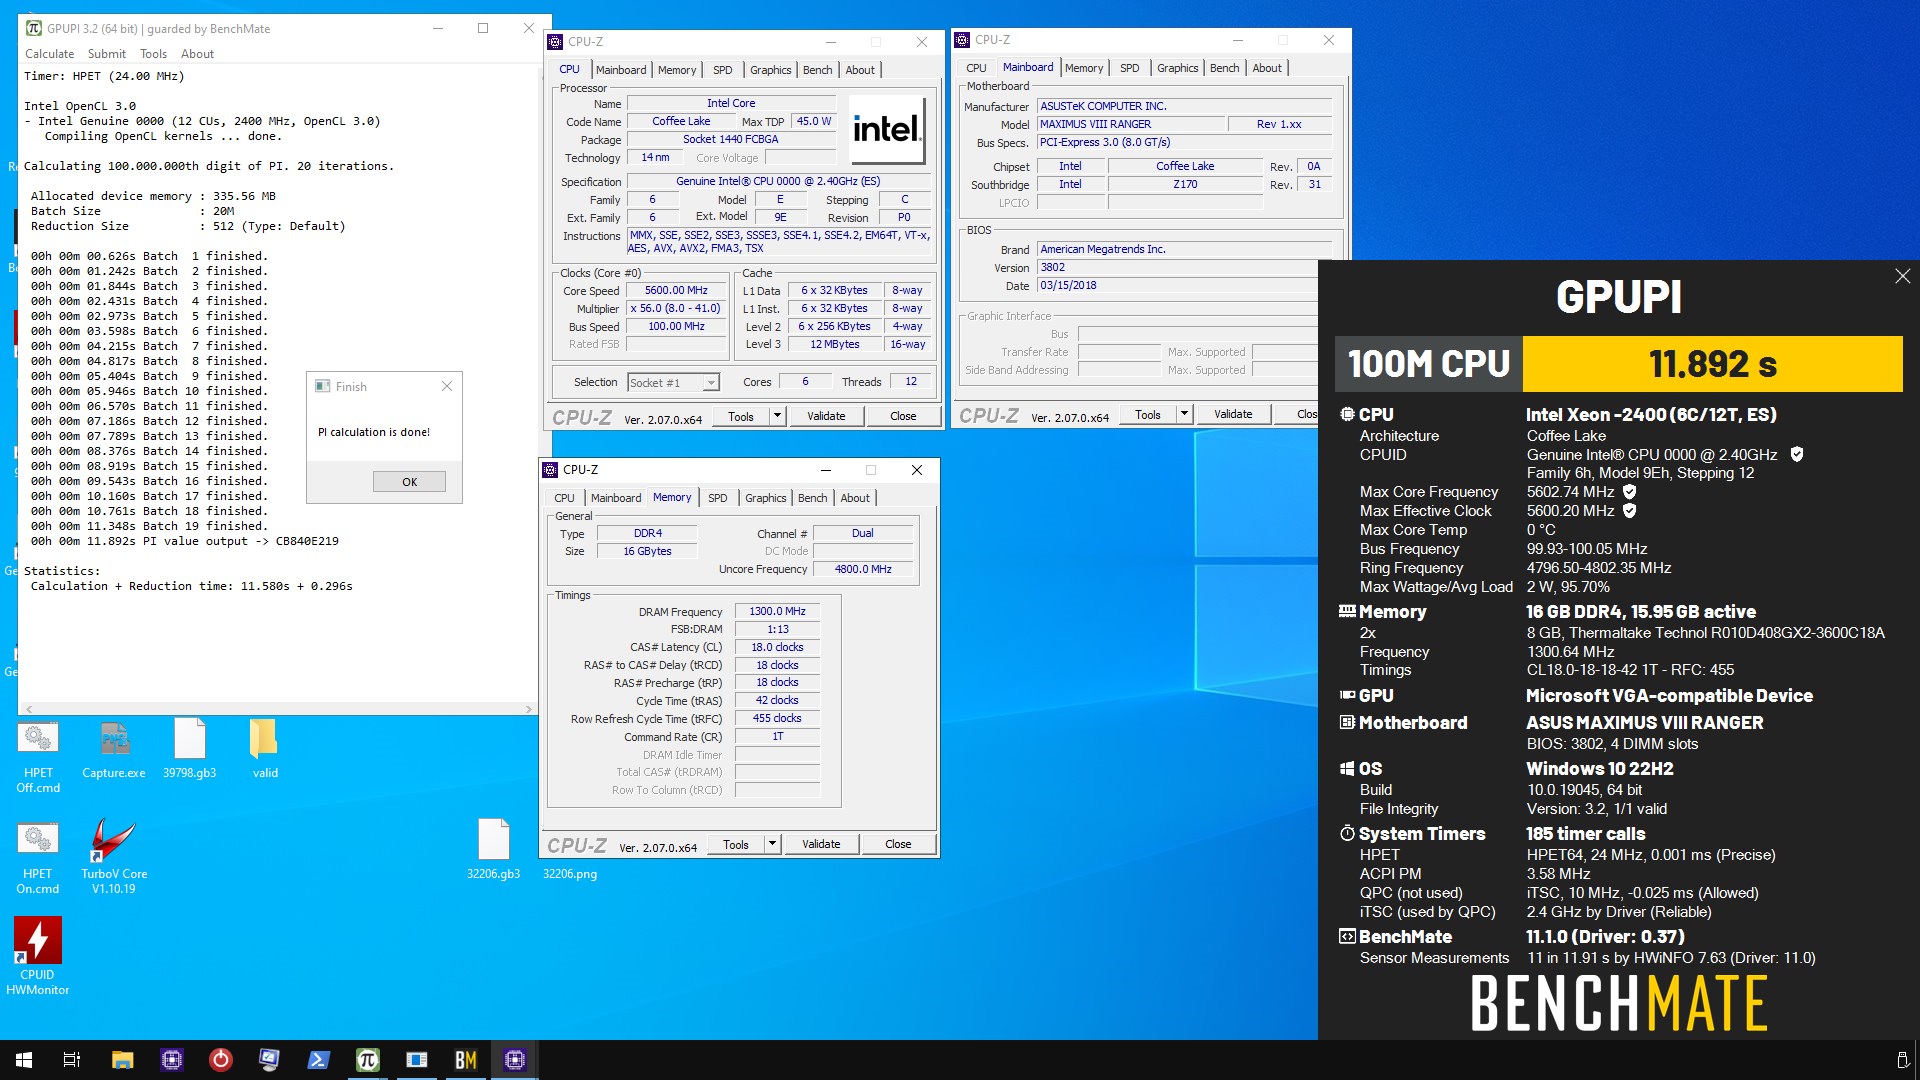
Task: Open File Explorer from the taskbar
Action: point(122,1060)
